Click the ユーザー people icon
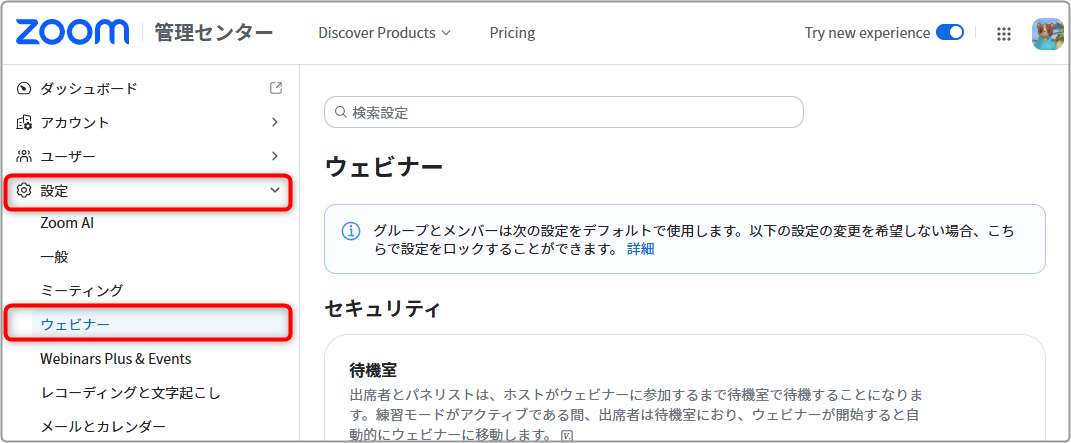Viewport: 1071px width, 443px height. (25, 156)
